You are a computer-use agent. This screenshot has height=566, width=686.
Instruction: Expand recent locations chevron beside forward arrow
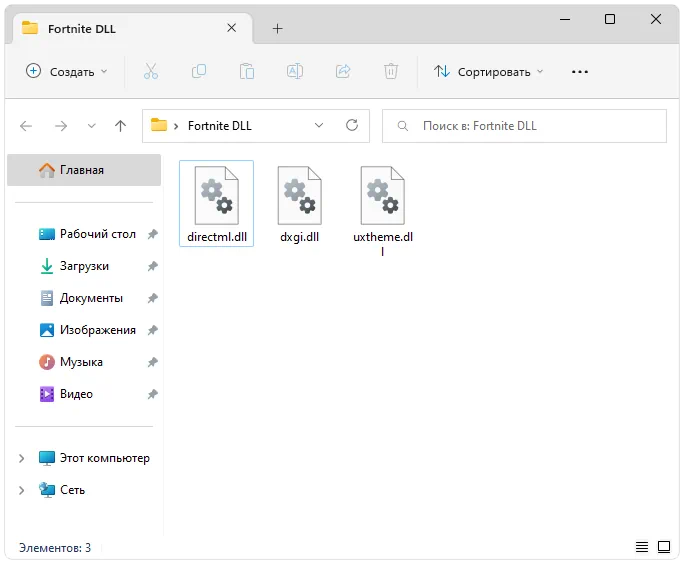91,126
